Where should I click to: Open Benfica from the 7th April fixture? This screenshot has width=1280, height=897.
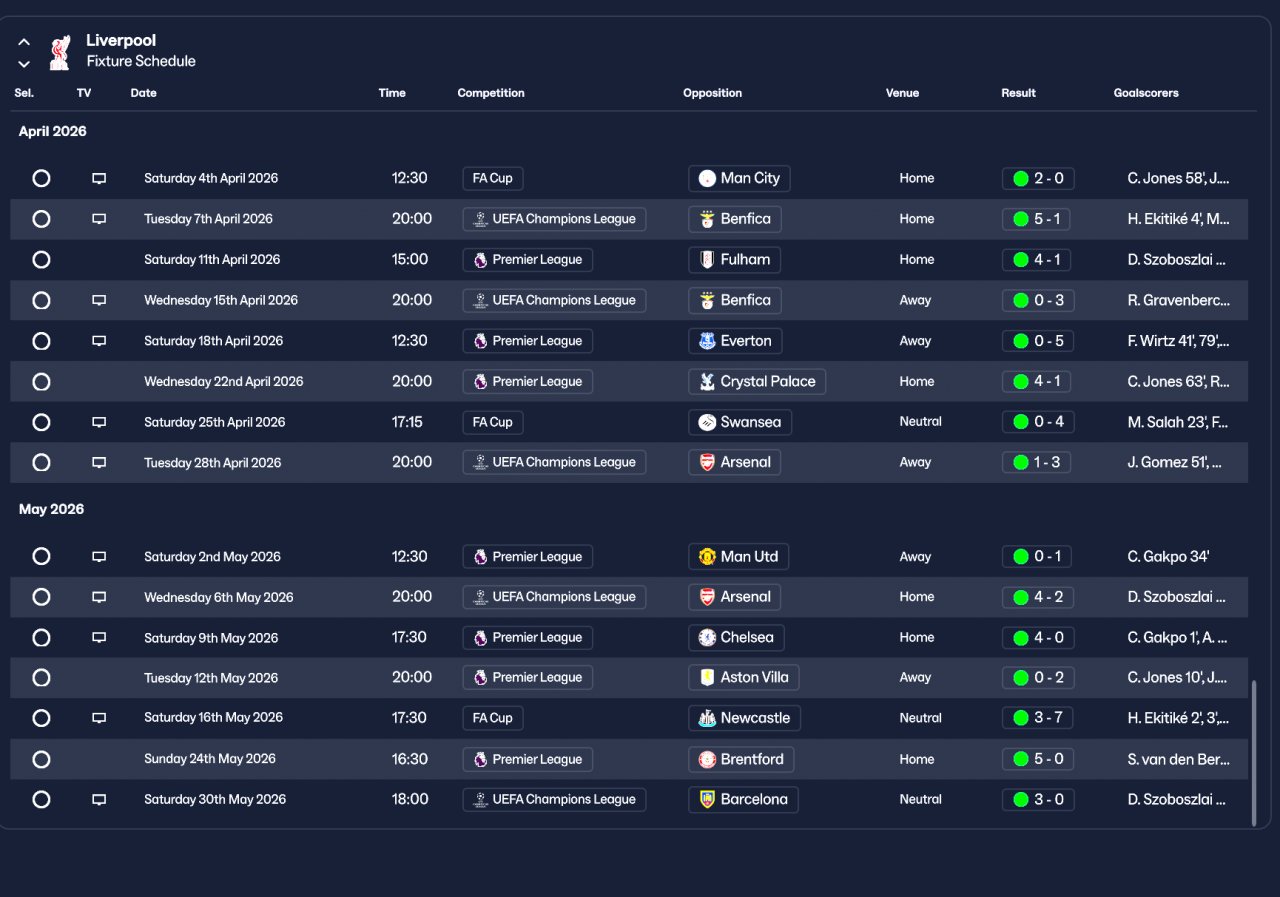[735, 219]
